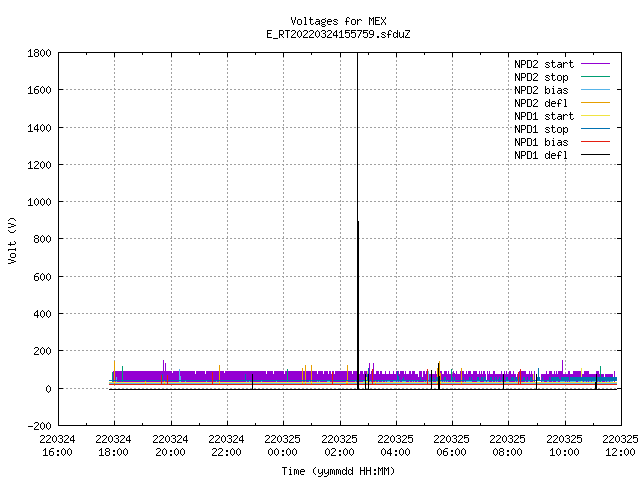Click the "NPD2 stop" legend label
Viewport: 640px width, 480px height.
pyautogui.click(x=541, y=77)
